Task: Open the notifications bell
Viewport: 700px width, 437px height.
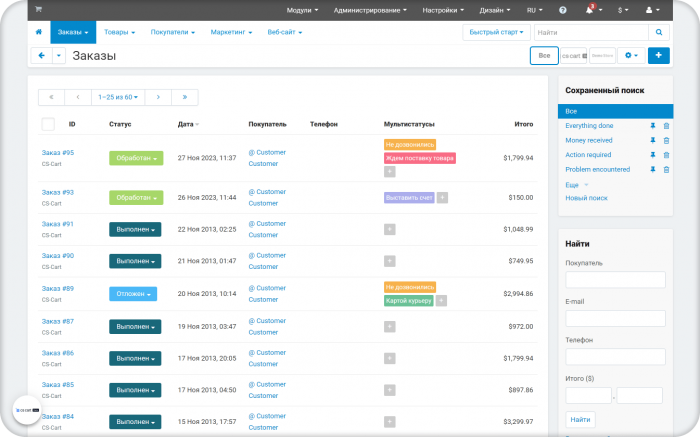Action: (x=590, y=10)
